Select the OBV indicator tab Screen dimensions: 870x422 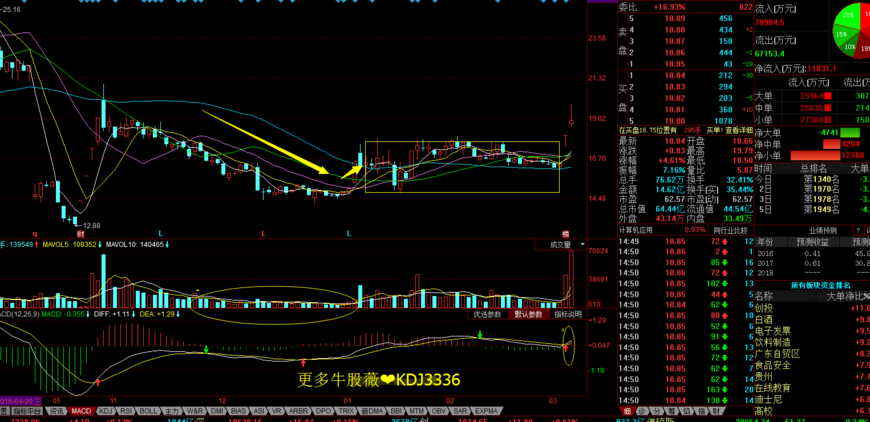click(439, 411)
